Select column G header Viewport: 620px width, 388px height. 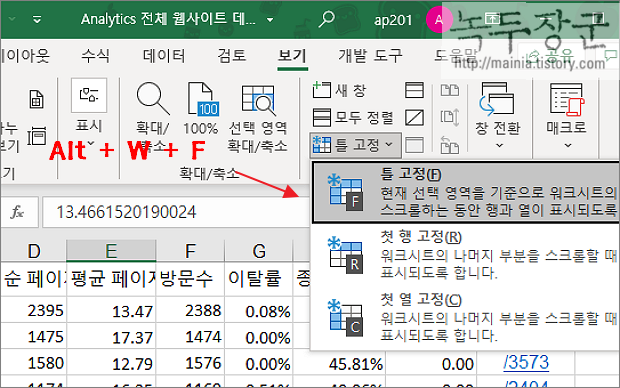pyautogui.click(x=259, y=251)
